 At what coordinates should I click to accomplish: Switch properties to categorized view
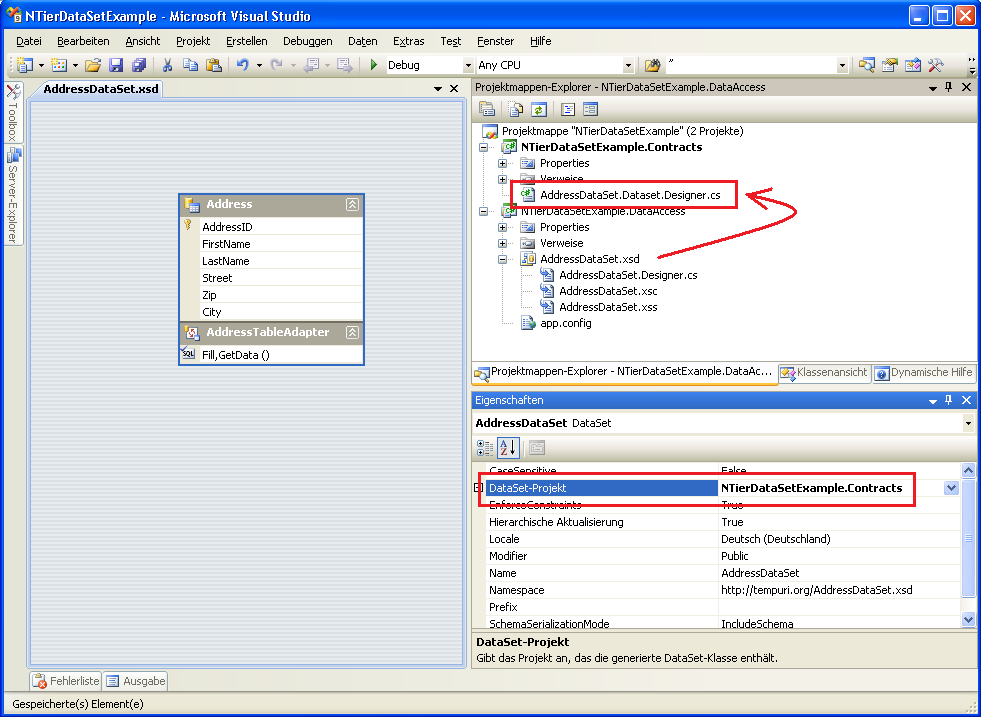pyautogui.click(x=485, y=447)
